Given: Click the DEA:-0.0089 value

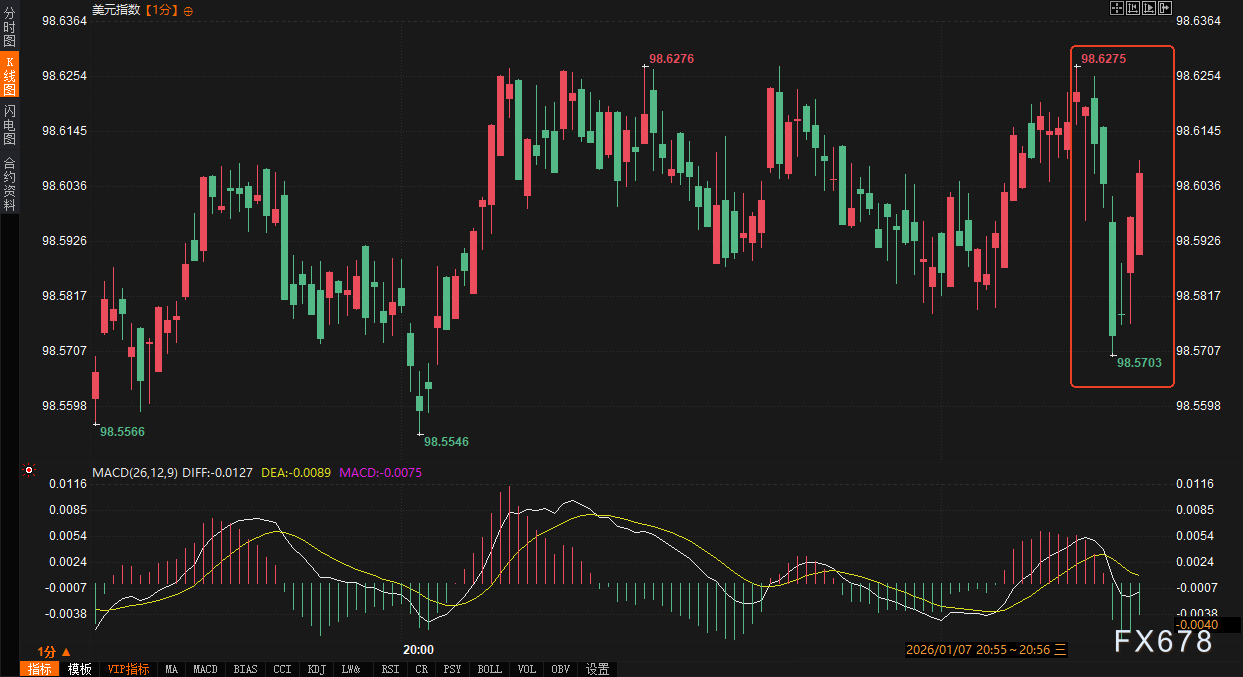Looking at the screenshot, I should [x=295, y=472].
